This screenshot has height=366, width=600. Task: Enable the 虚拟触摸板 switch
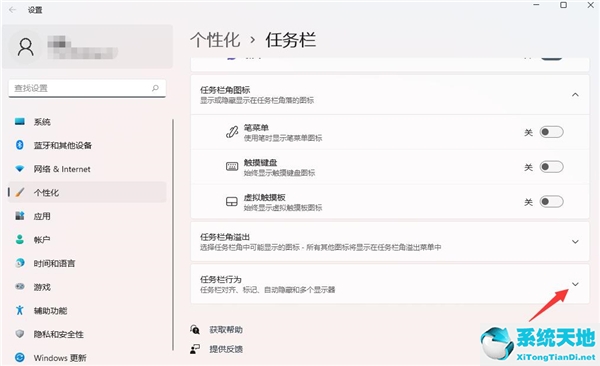tap(551, 201)
